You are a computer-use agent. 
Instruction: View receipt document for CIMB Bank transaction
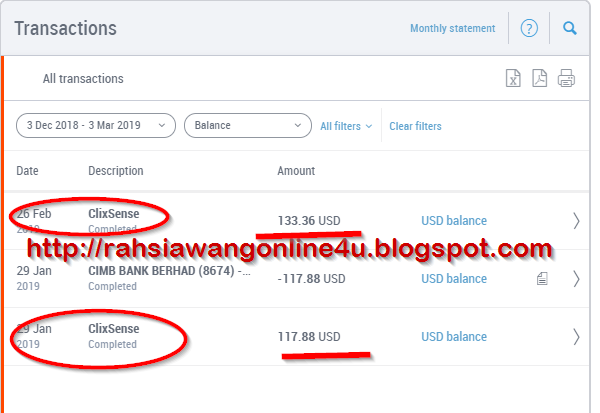(x=542, y=279)
